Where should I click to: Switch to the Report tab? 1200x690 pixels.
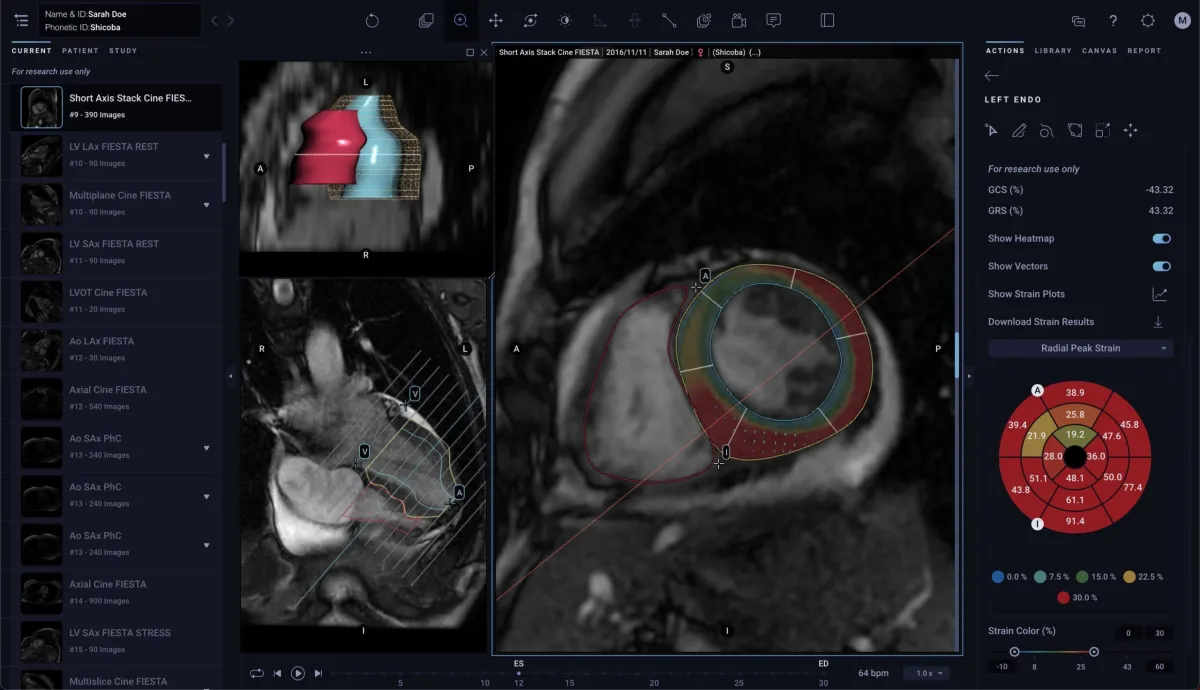coord(1144,50)
